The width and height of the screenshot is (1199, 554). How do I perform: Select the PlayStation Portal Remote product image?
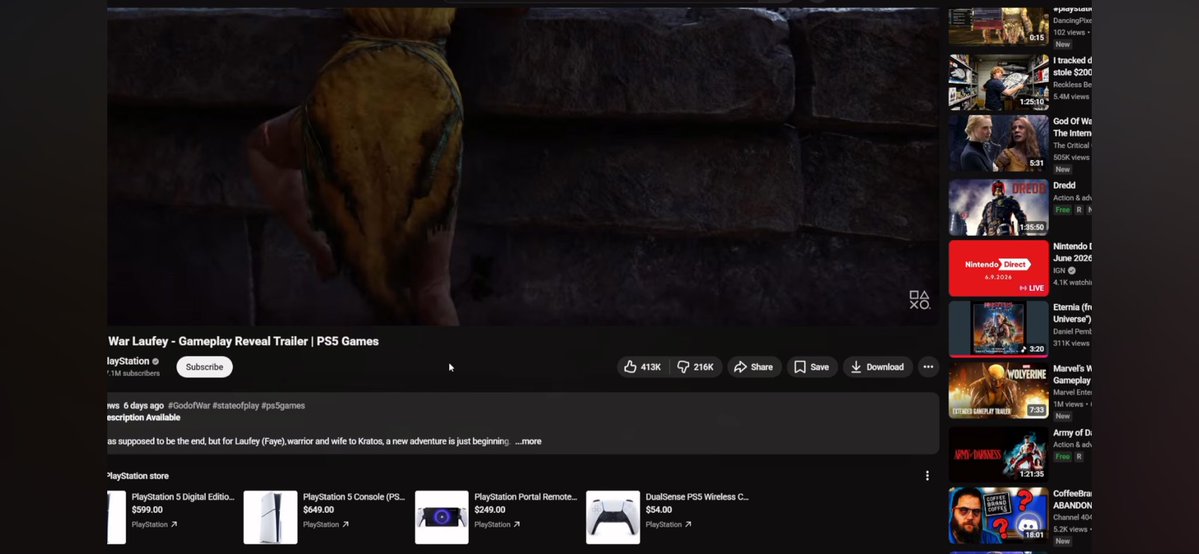point(441,517)
